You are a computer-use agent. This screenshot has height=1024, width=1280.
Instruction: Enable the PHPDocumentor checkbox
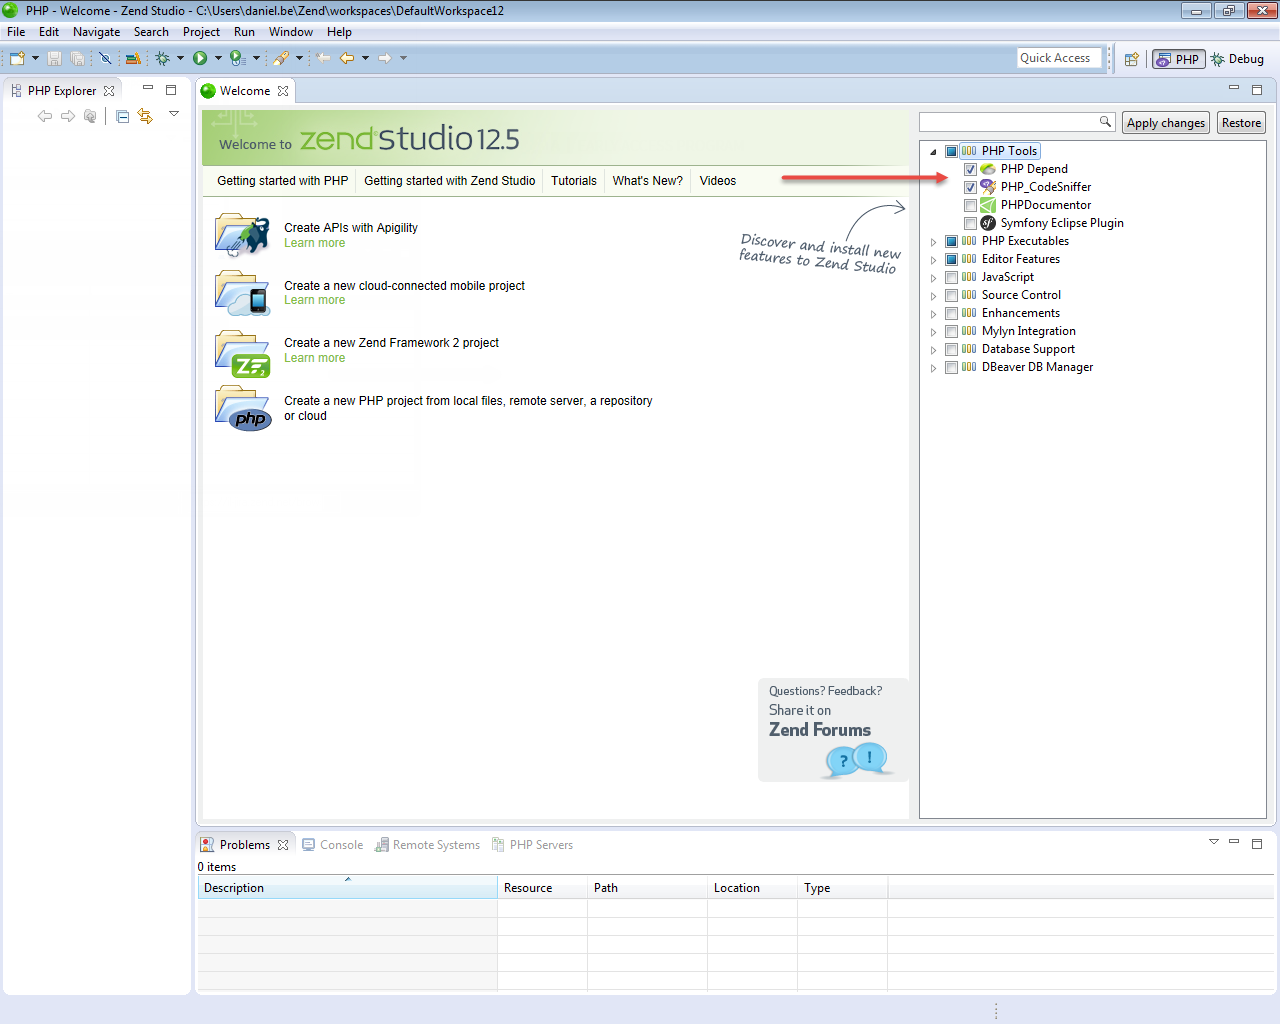click(970, 205)
